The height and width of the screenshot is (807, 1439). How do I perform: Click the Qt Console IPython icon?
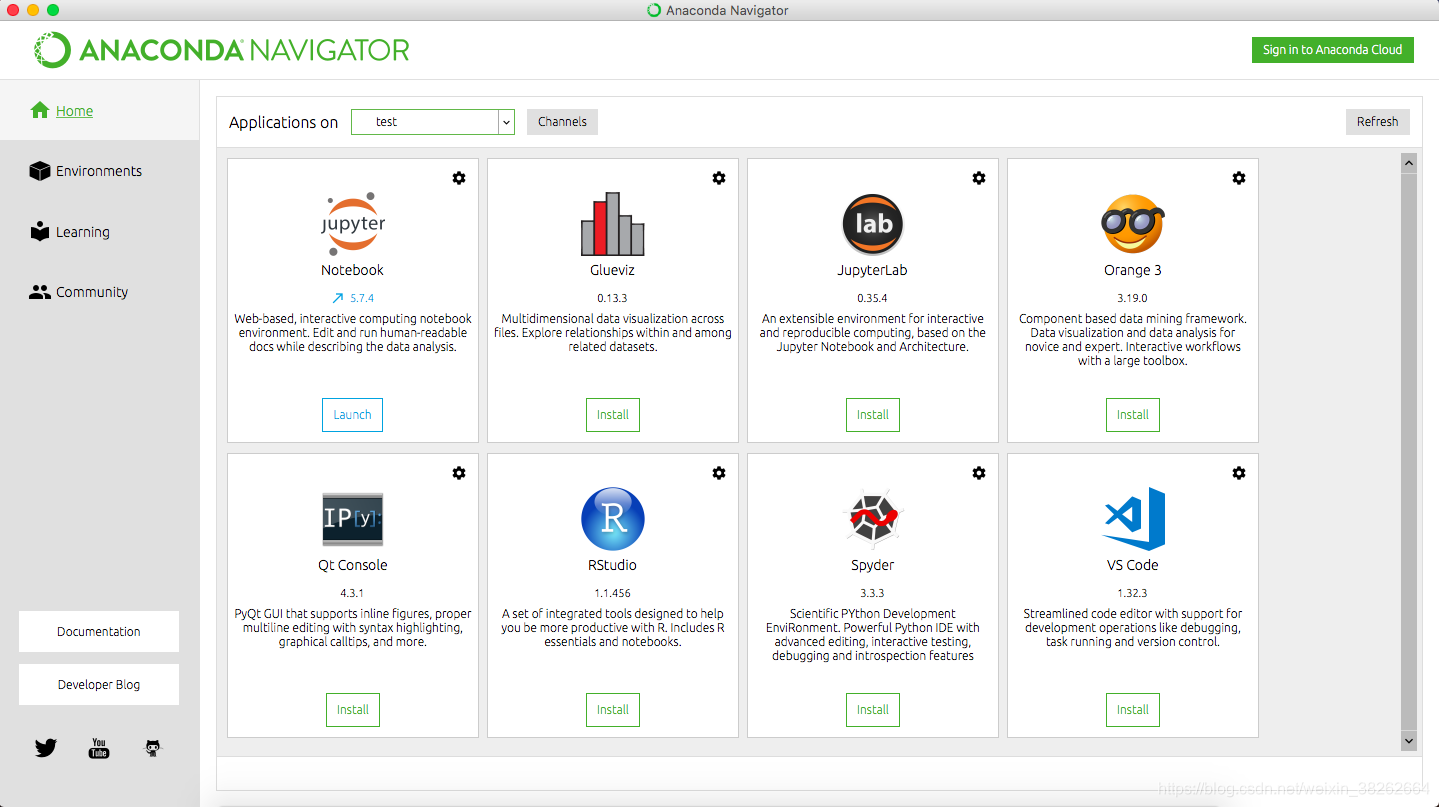352,519
